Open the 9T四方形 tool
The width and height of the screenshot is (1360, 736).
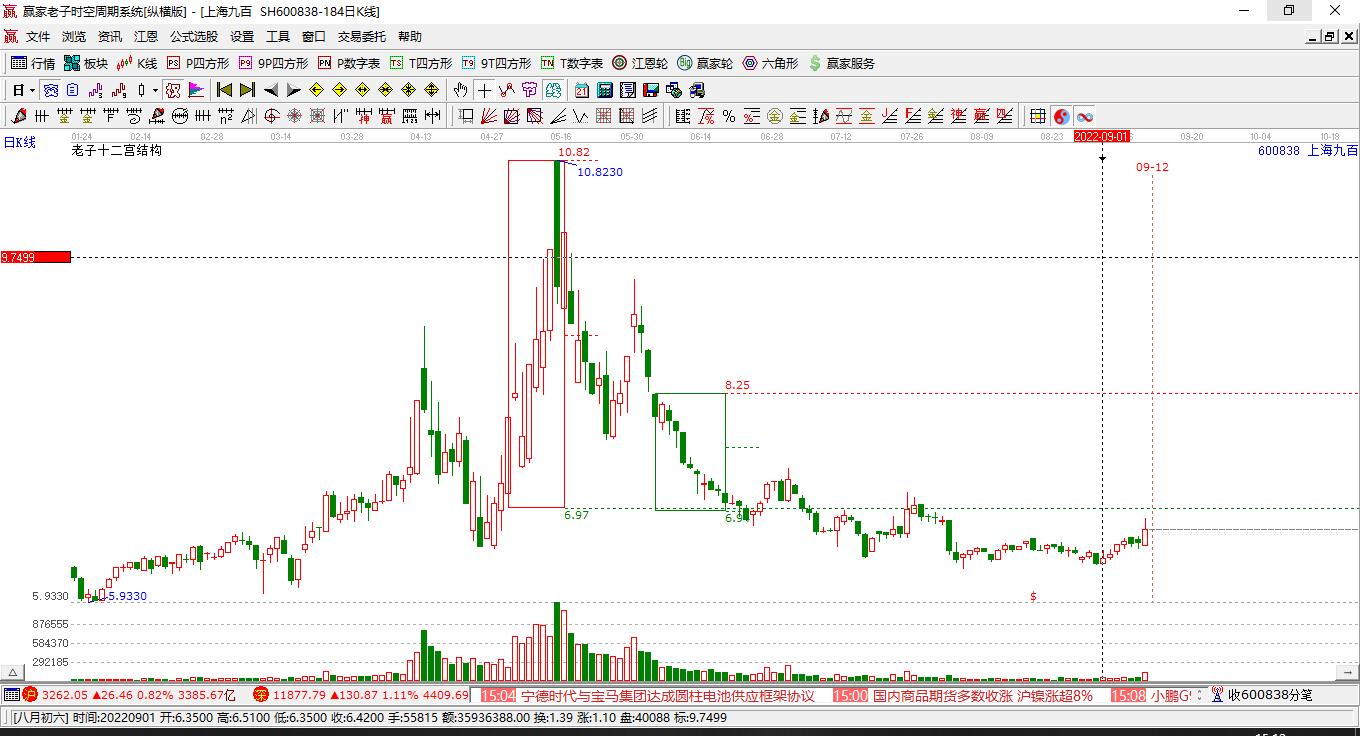(x=497, y=63)
